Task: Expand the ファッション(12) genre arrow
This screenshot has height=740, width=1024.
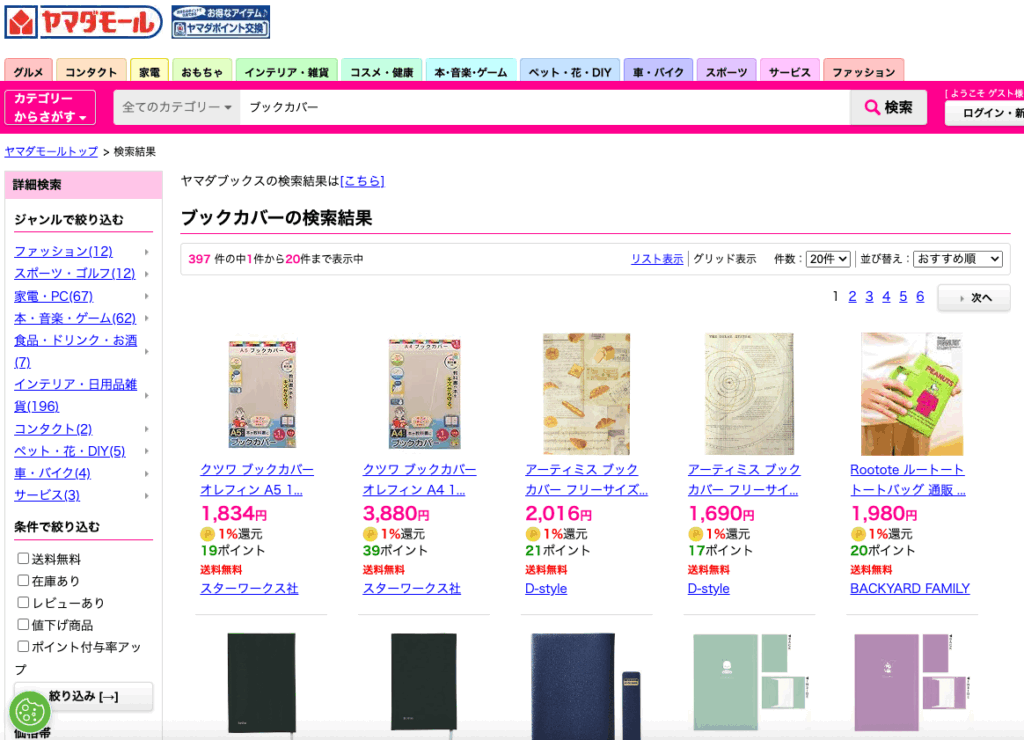Action: [147, 251]
